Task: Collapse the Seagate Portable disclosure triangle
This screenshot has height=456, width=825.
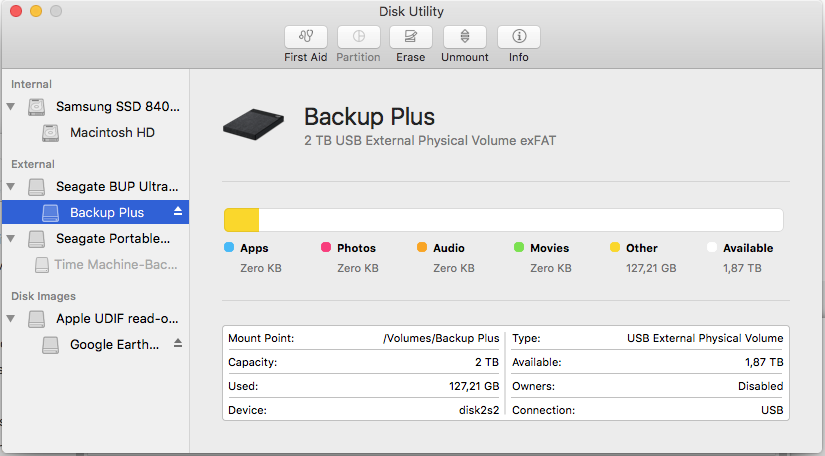Action: click(x=11, y=239)
